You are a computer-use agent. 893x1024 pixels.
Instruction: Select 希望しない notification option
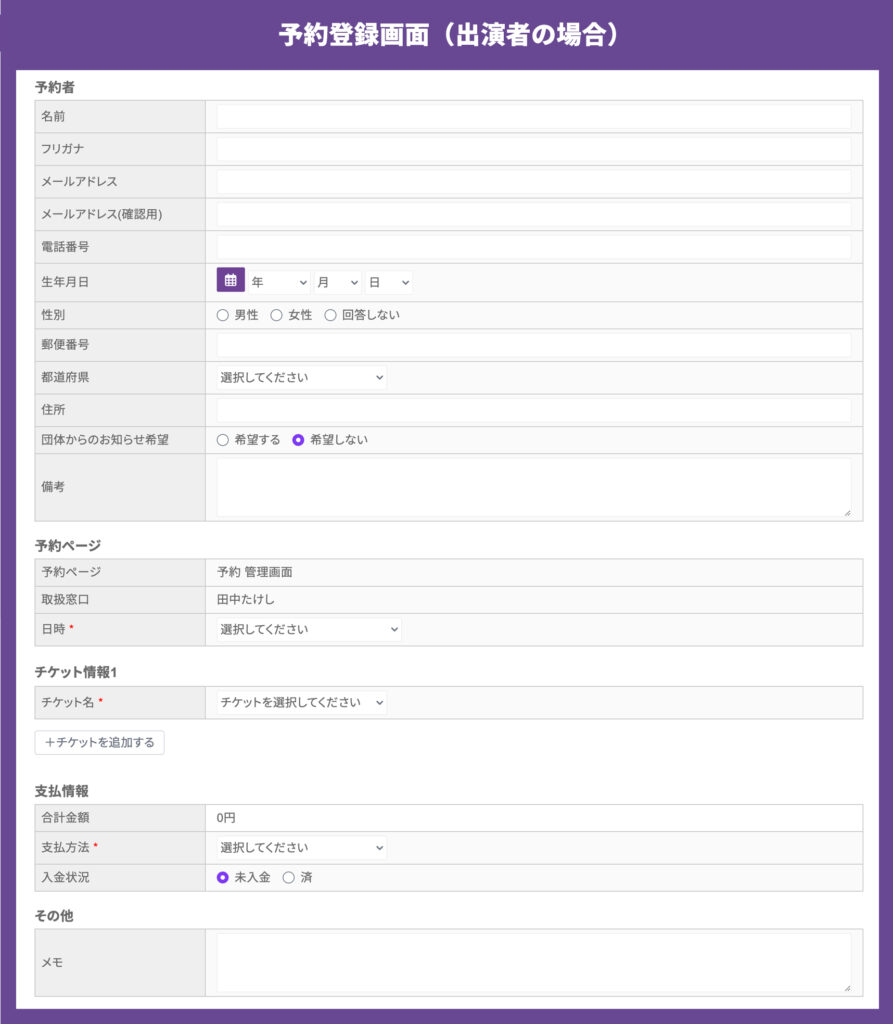coord(299,440)
